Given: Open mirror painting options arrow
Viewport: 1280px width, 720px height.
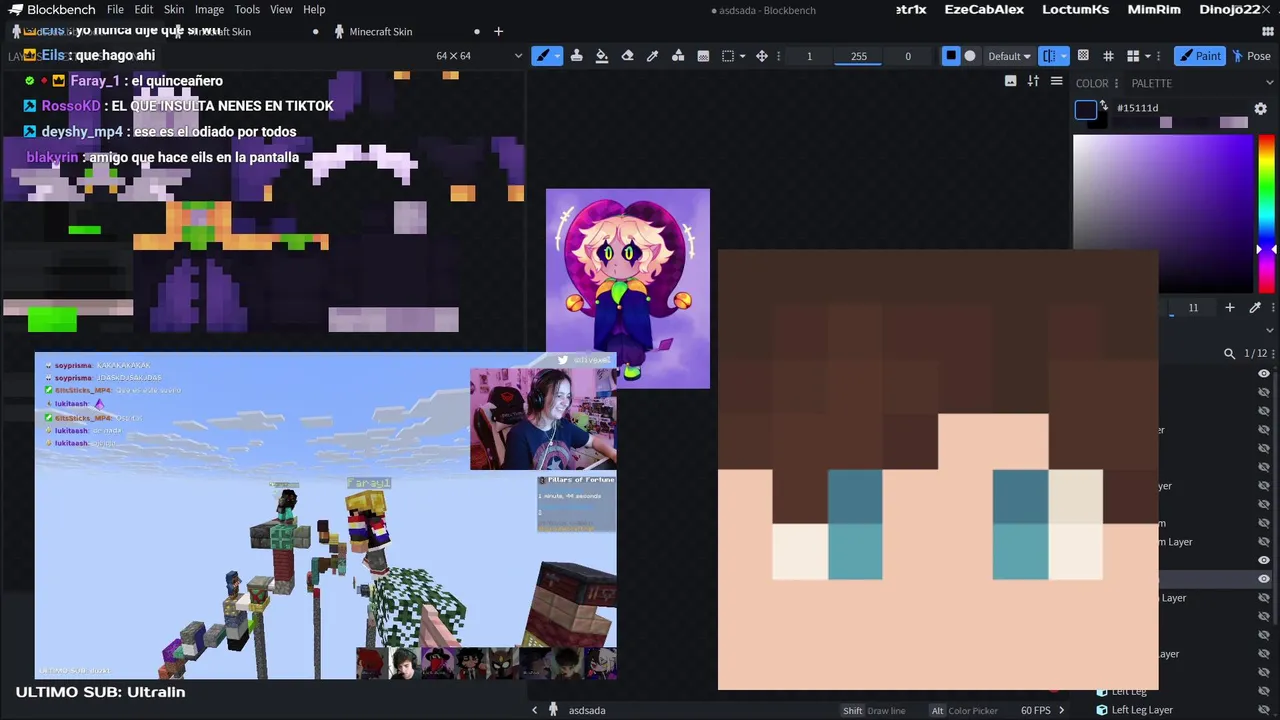Looking at the screenshot, I should 1063,56.
